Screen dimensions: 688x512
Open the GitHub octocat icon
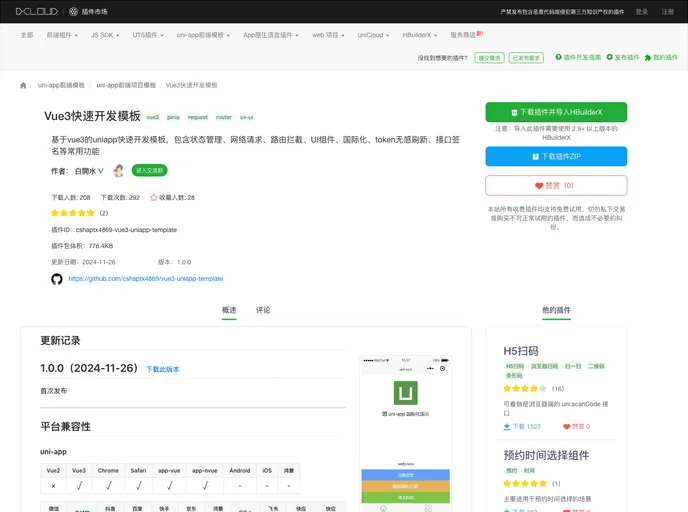coord(57,279)
